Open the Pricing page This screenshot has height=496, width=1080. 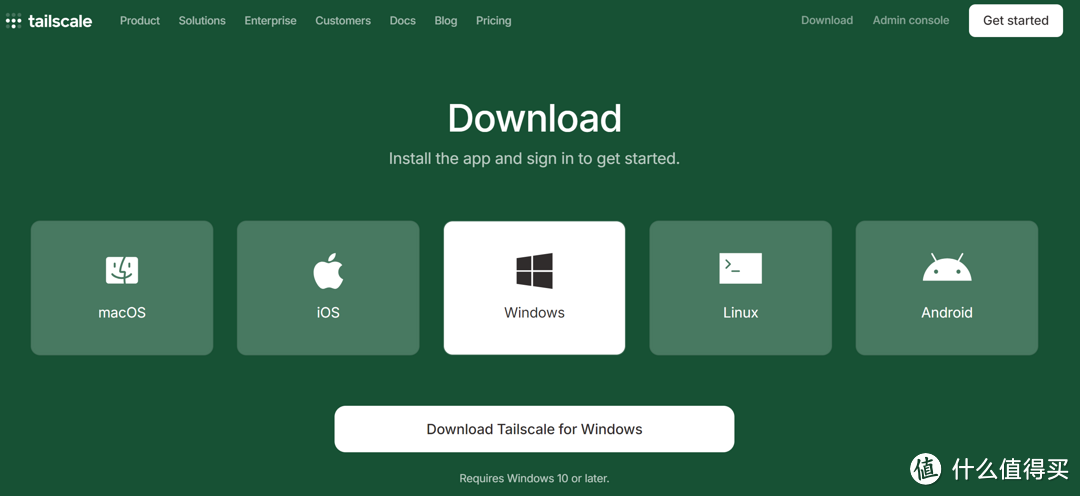(494, 21)
